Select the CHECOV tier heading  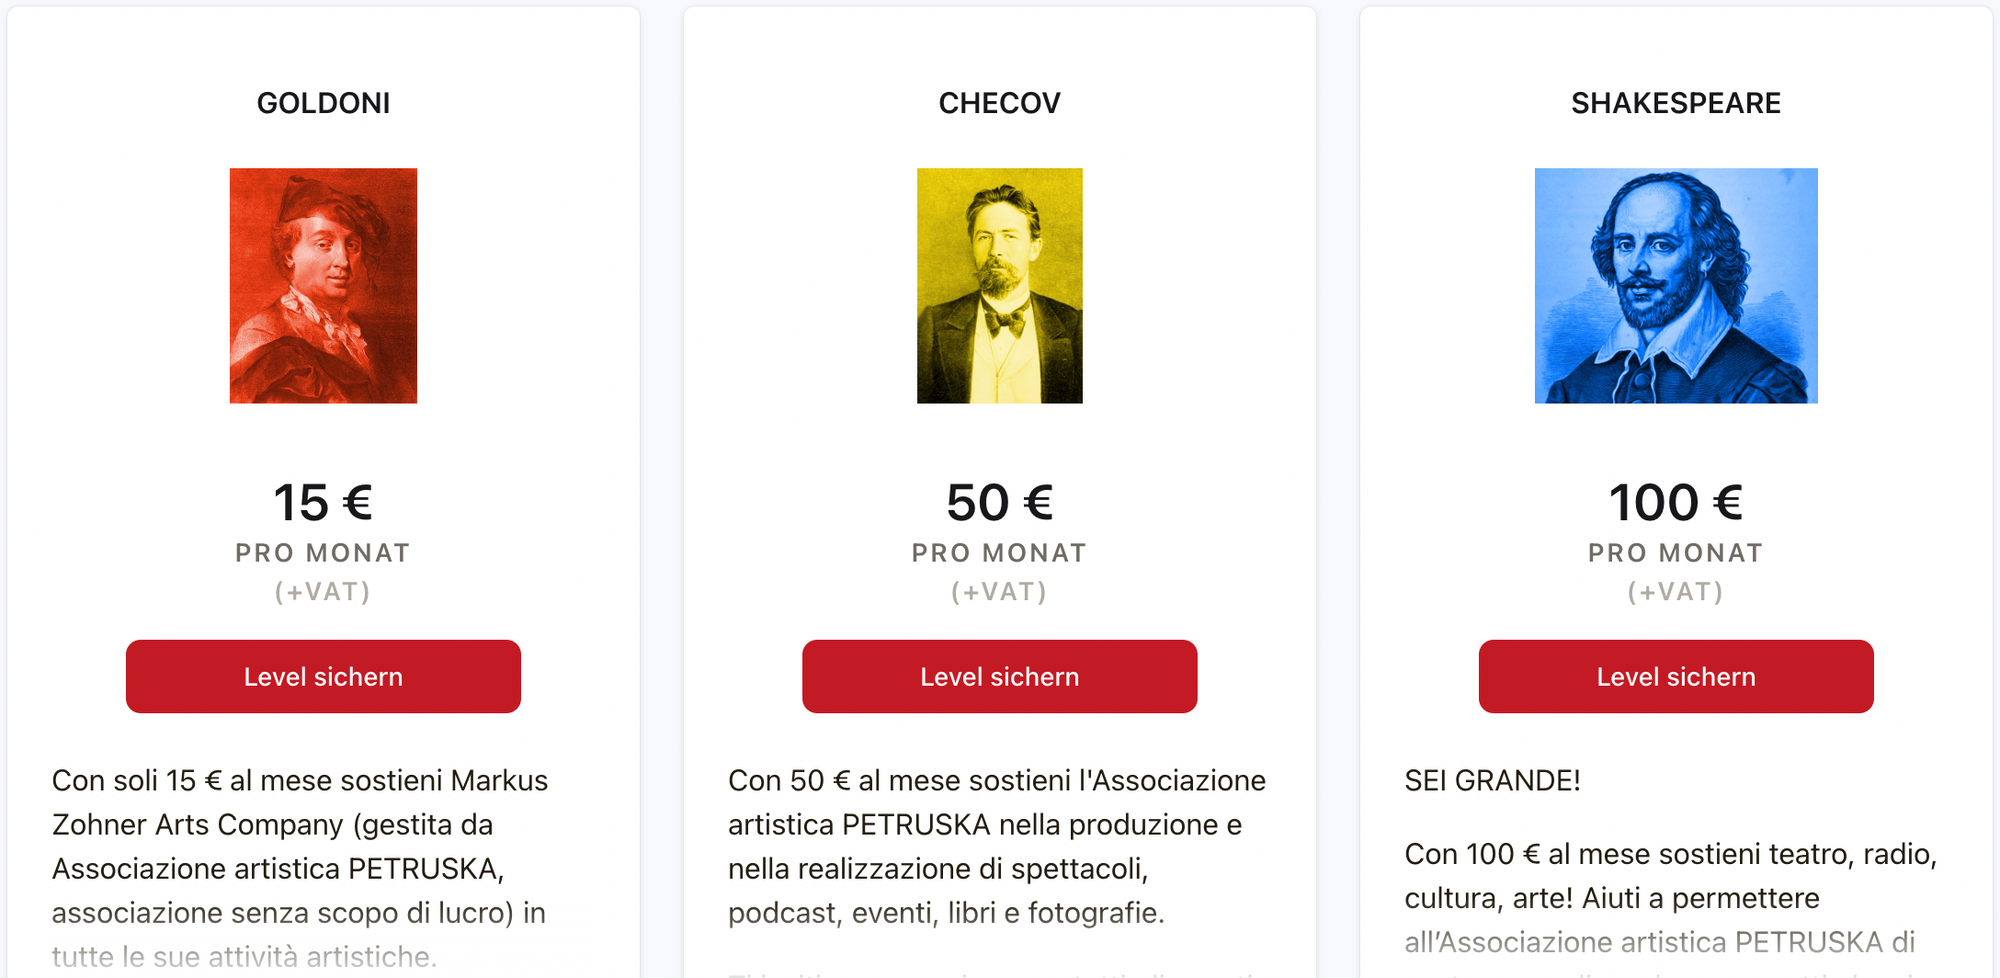pyautogui.click(x=1000, y=103)
